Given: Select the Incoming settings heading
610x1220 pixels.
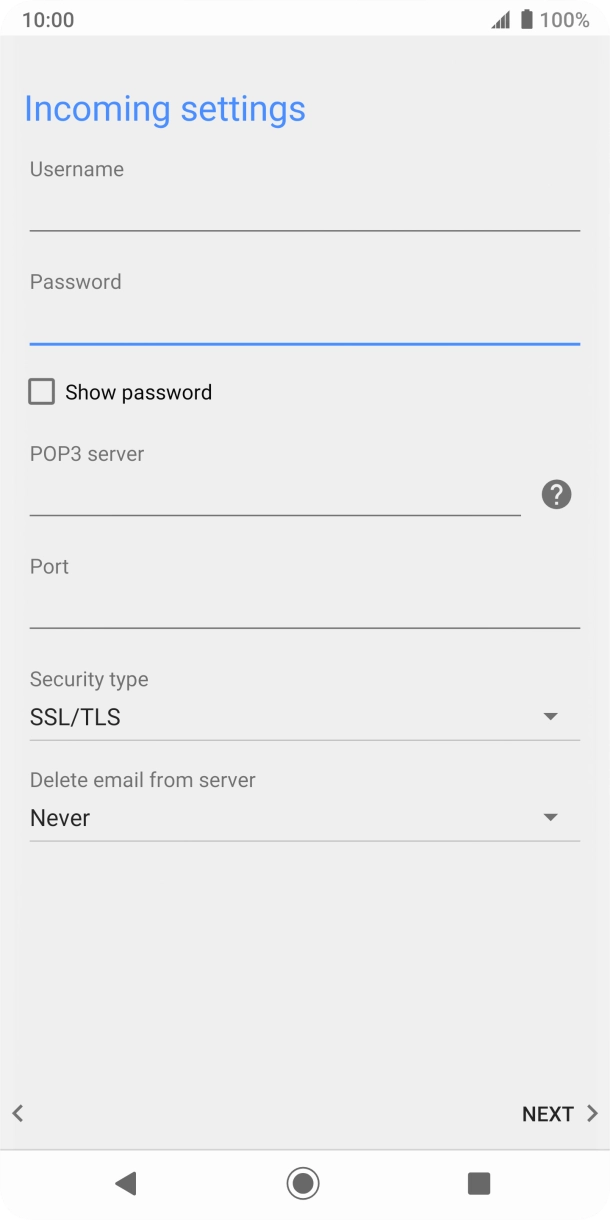Looking at the screenshot, I should point(165,108).
